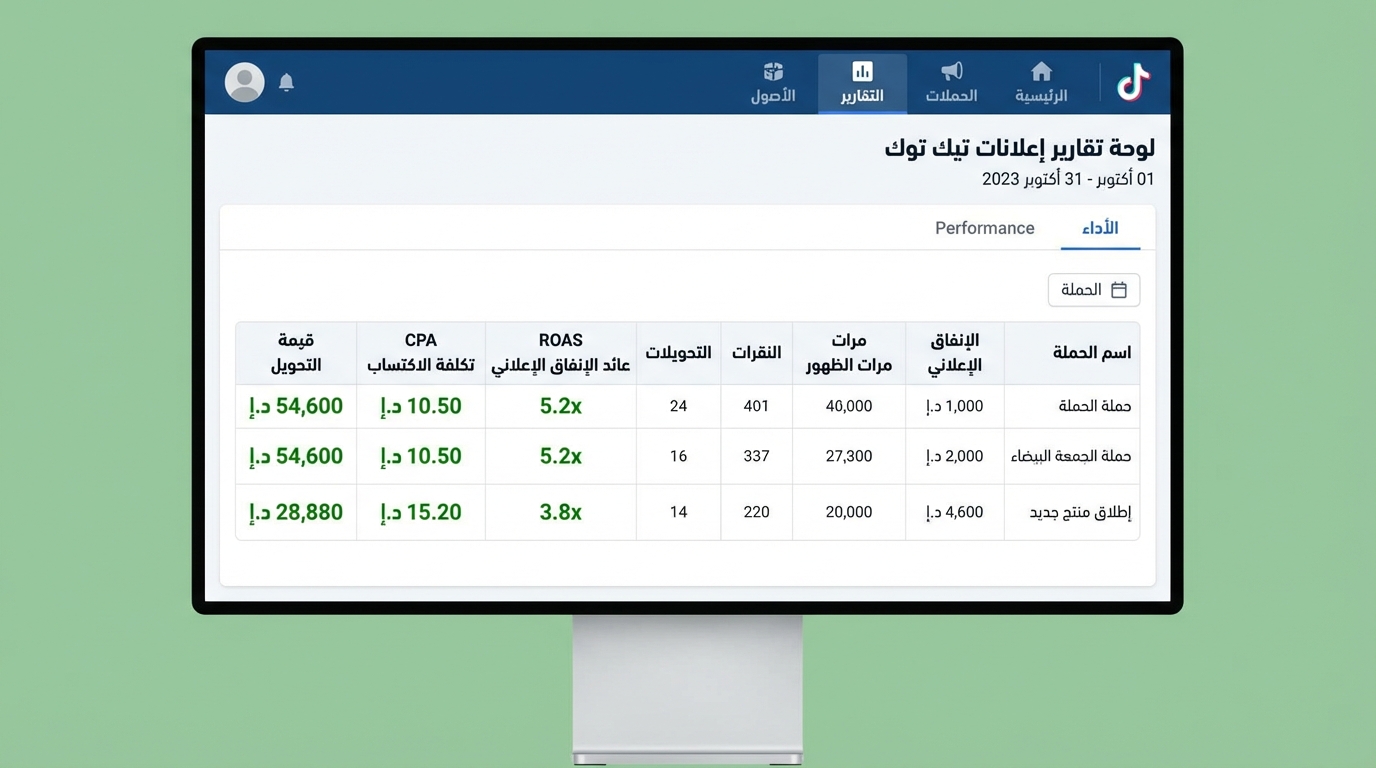Open the الحملة filter dropdown

pos(1093,289)
